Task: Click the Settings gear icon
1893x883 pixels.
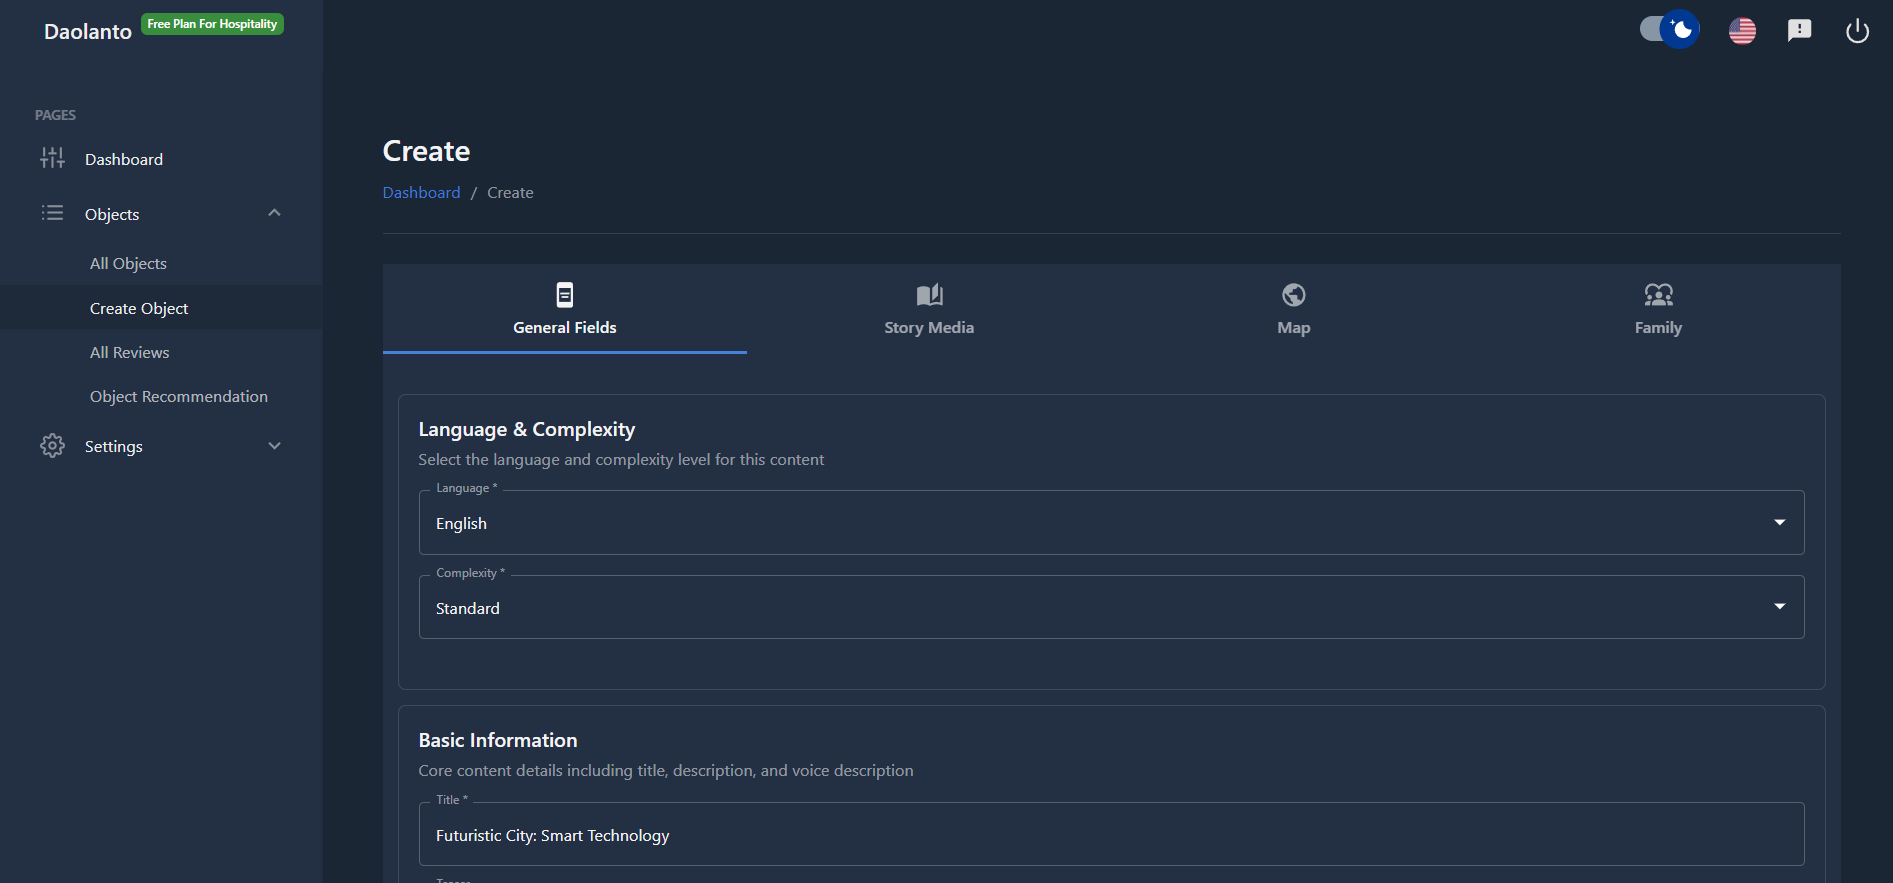Action: [52, 446]
